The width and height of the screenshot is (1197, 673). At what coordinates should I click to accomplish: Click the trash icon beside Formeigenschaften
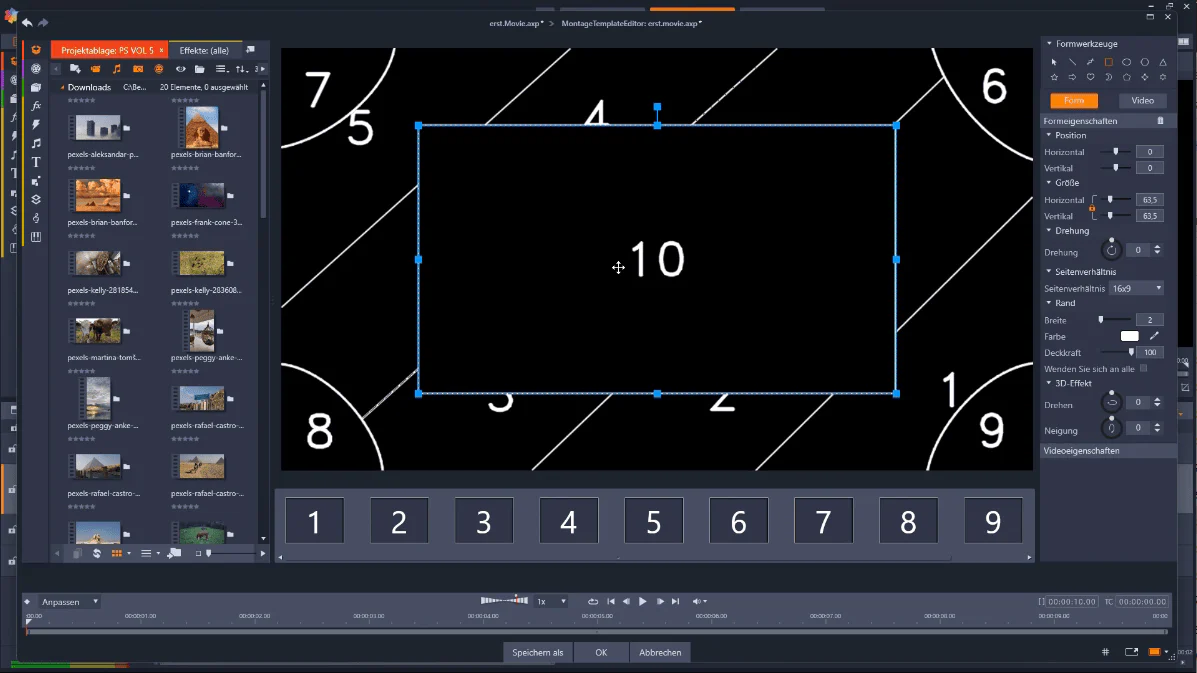pyautogui.click(x=1160, y=121)
